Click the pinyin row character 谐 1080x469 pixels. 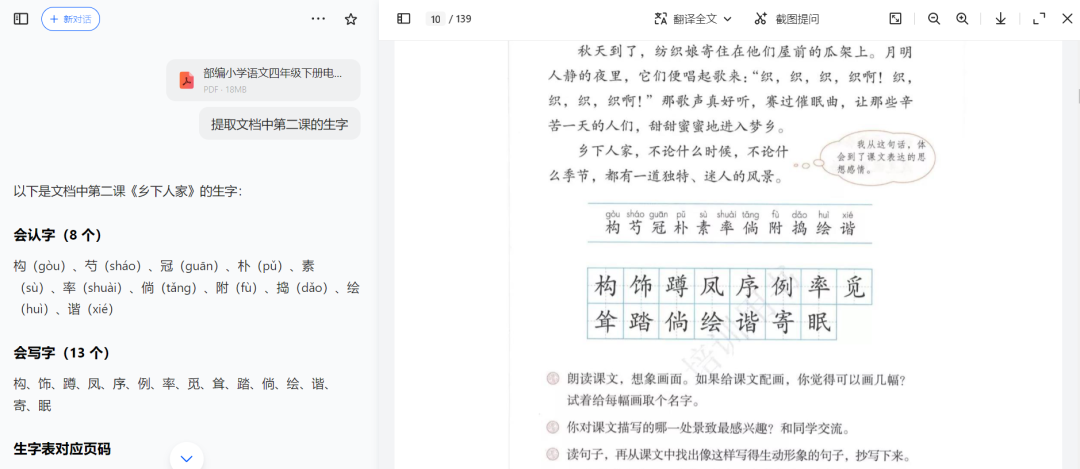848,228
